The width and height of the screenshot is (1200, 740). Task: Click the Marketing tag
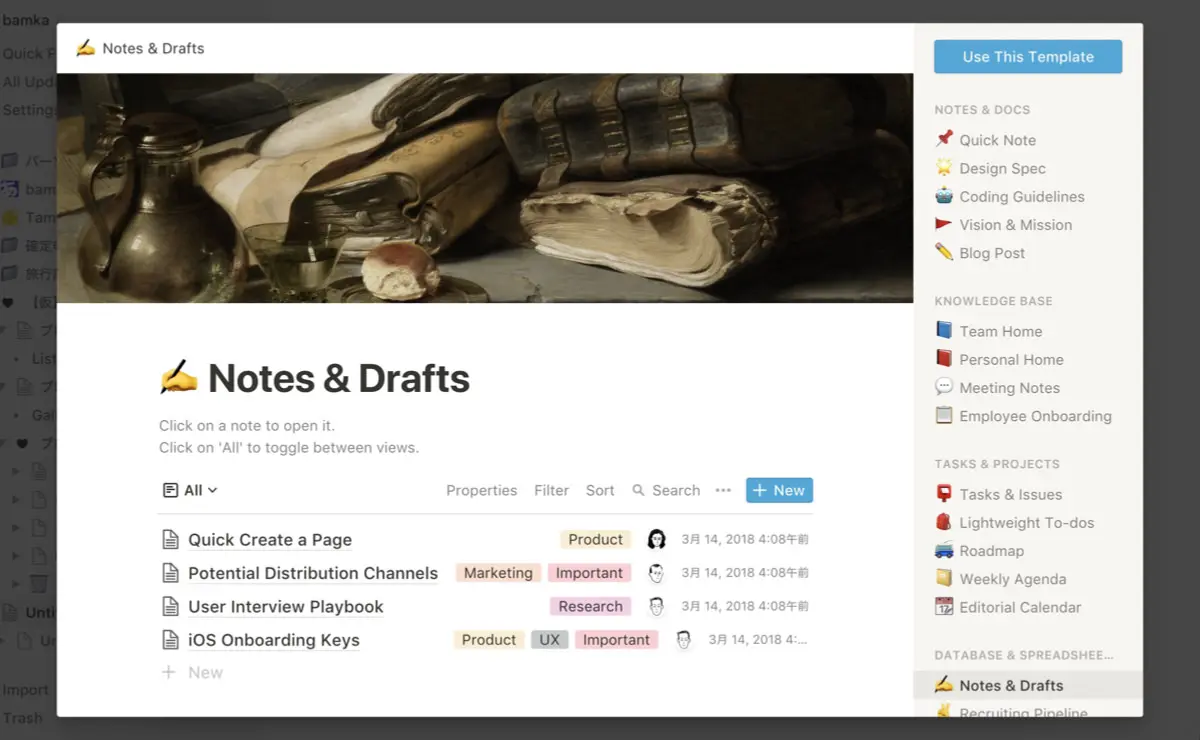pos(498,573)
